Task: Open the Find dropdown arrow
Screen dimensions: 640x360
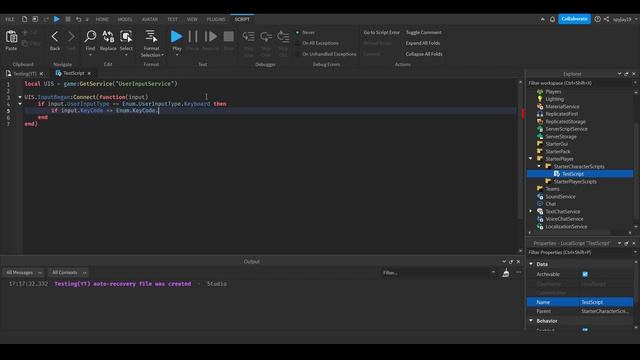Action: [90, 55]
